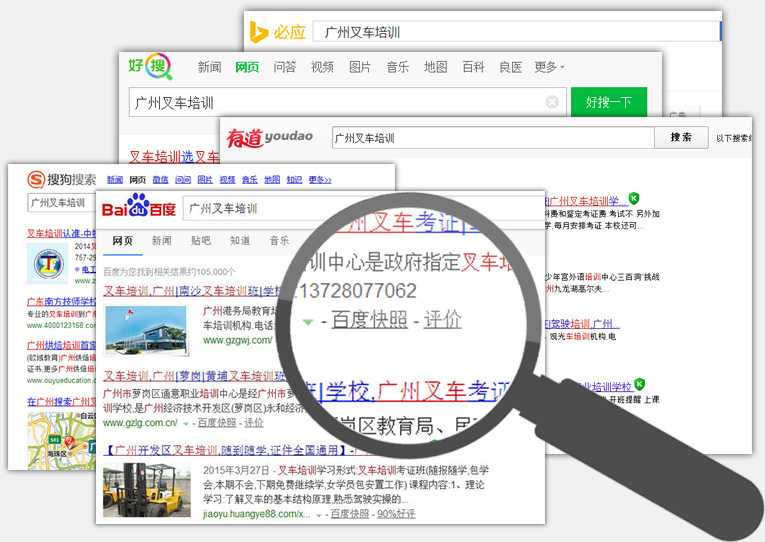Open 良医 tab in 好搜
Screen dimensions: 765x542
[510, 67]
